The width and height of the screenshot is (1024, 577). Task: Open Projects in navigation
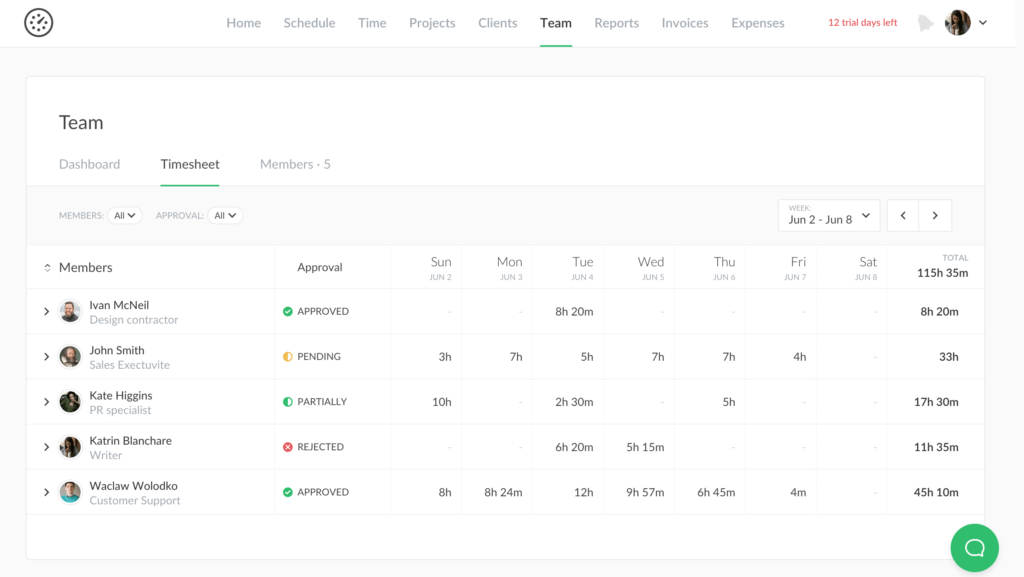(432, 23)
